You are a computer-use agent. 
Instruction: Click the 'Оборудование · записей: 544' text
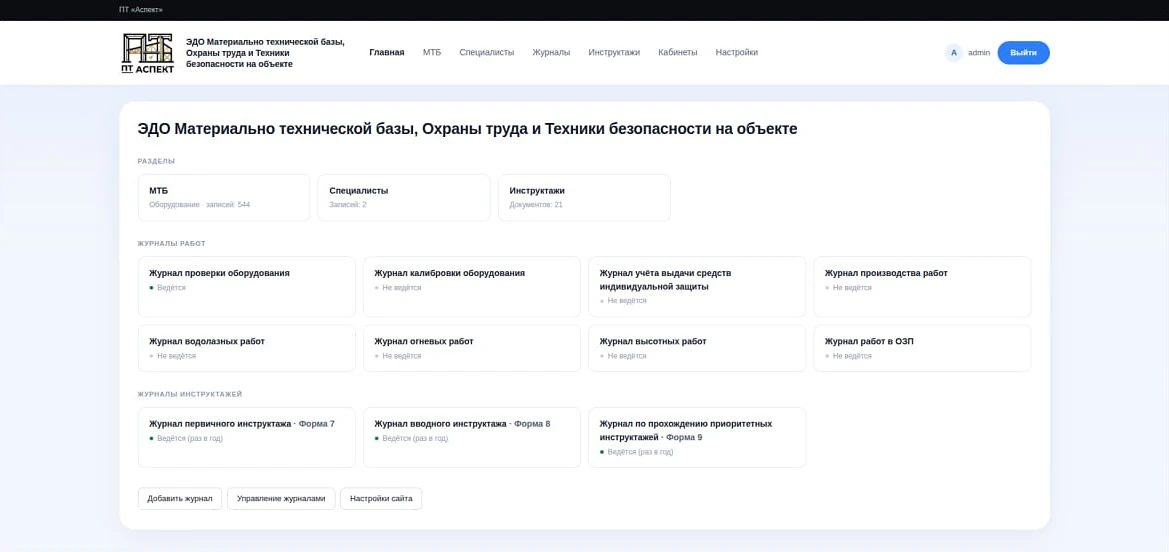200,204
